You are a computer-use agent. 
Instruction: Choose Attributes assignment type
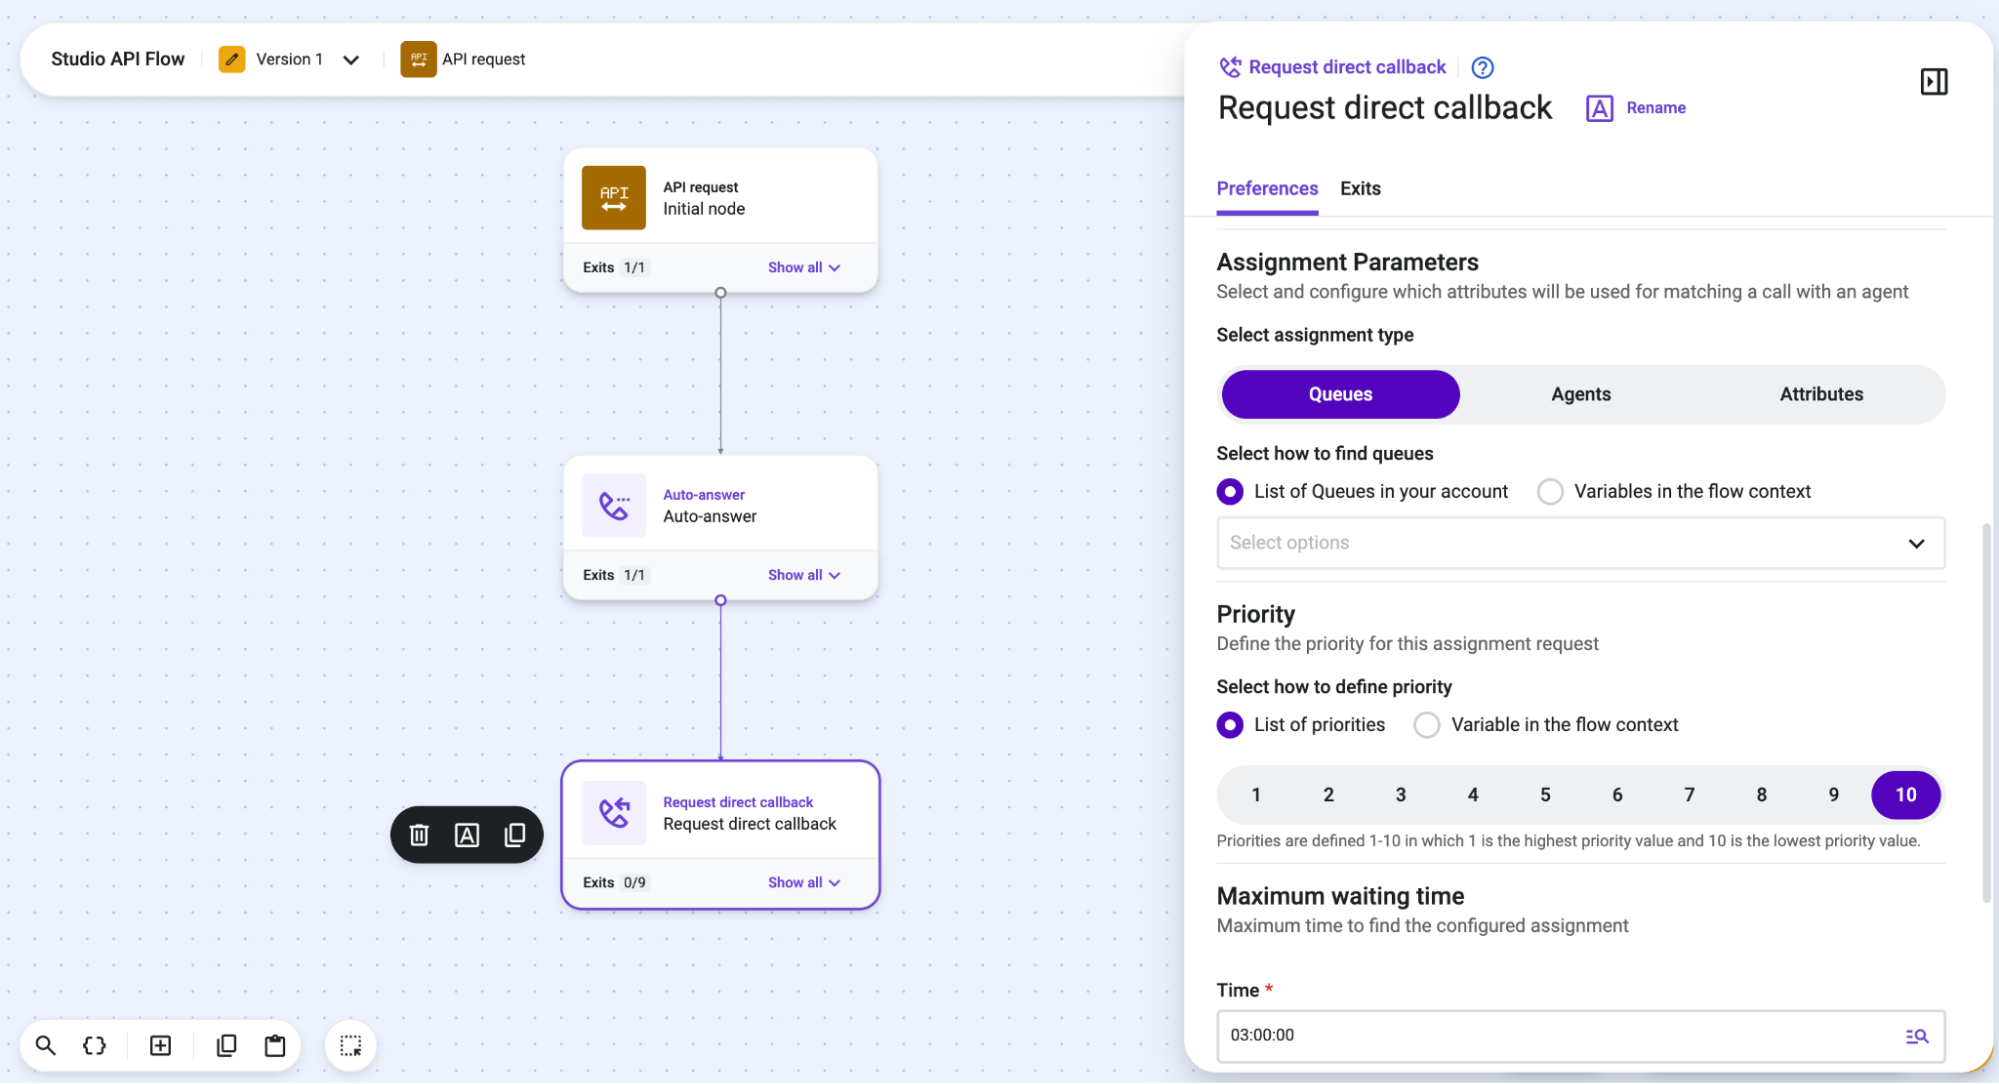[1821, 394]
